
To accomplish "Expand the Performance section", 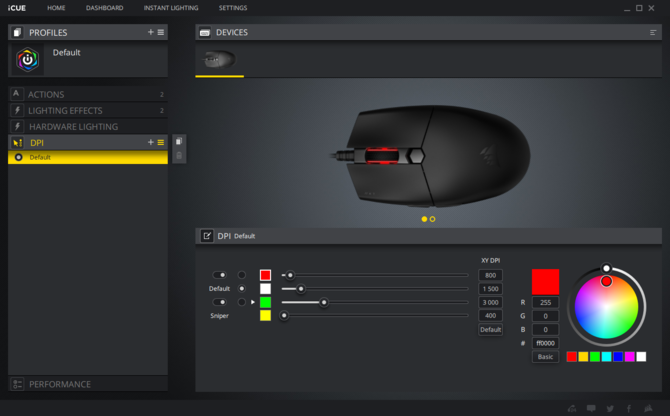I will coord(88,384).
